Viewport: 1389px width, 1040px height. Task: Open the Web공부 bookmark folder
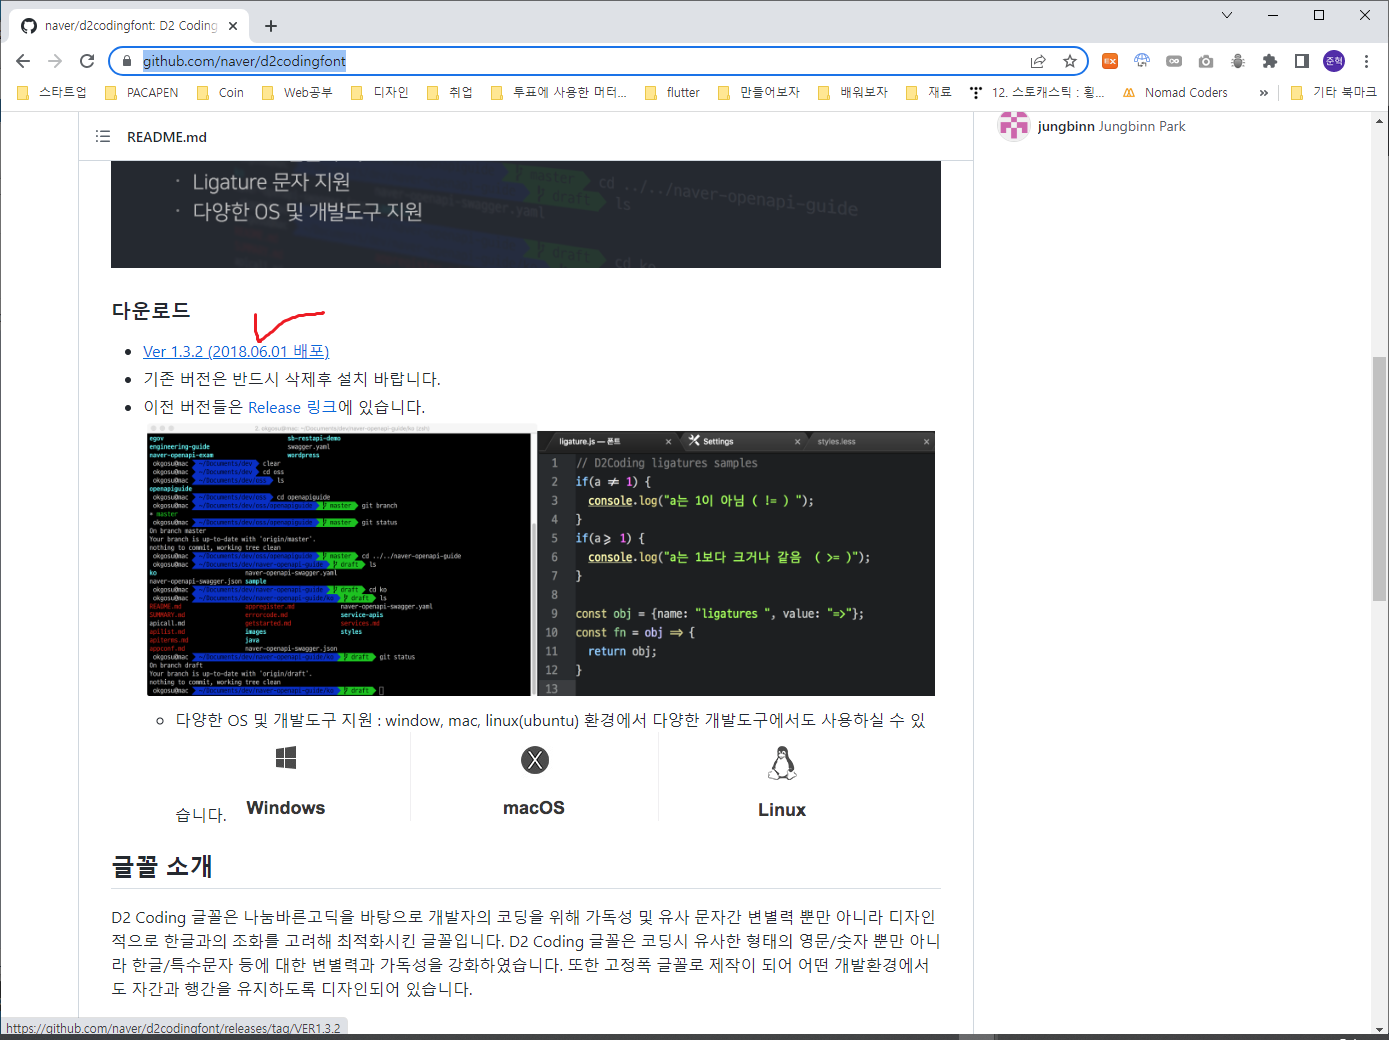(297, 92)
